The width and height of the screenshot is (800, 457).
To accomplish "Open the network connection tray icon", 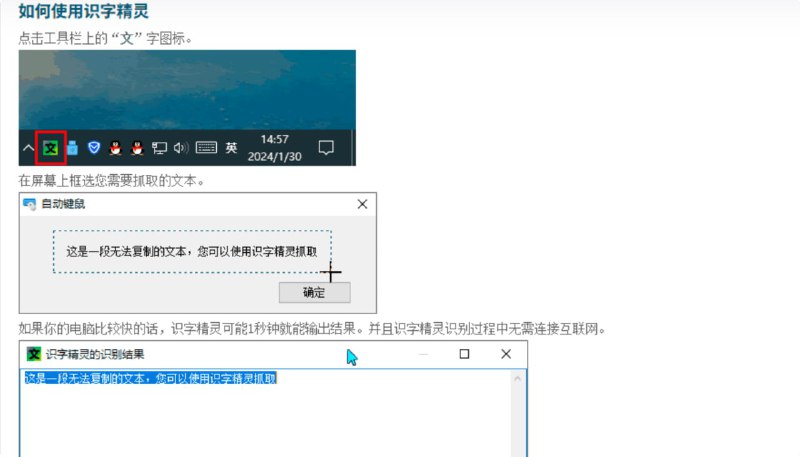I will (x=159, y=148).
